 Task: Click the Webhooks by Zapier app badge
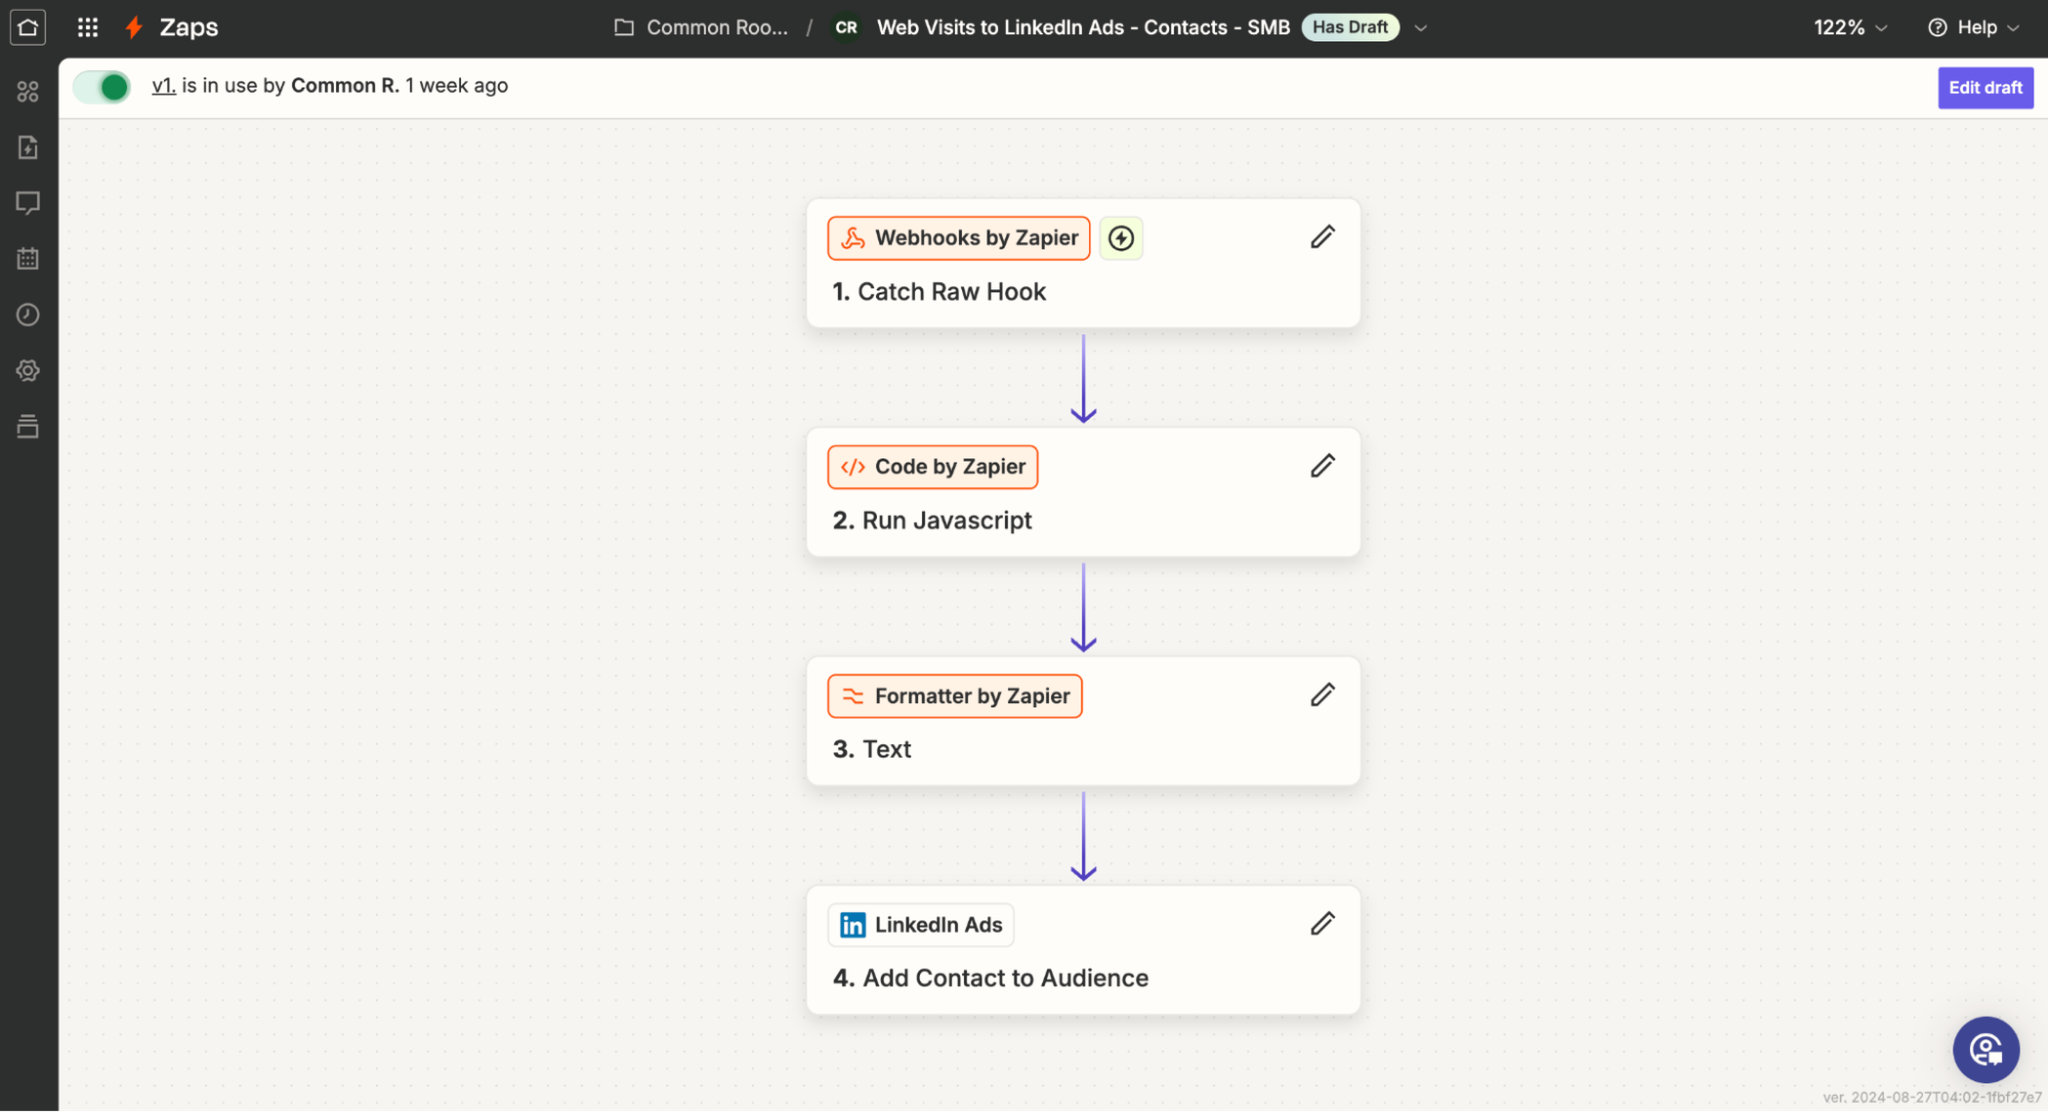click(x=958, y=238)
